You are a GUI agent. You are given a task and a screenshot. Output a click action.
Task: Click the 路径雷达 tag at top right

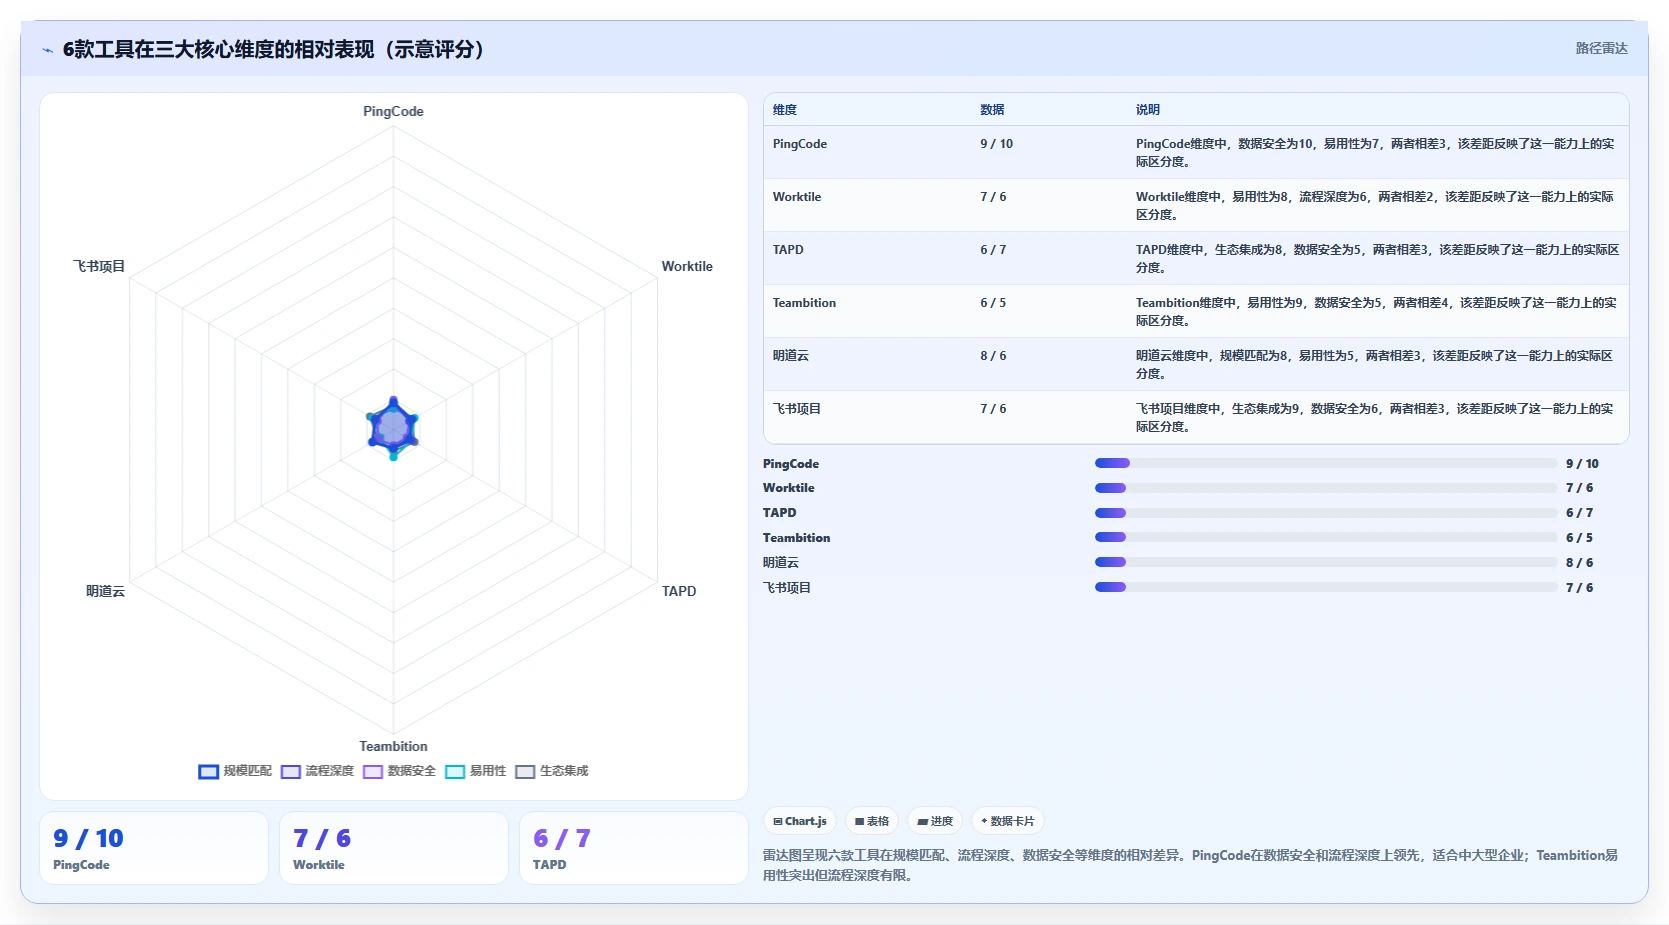[1601, 48]
